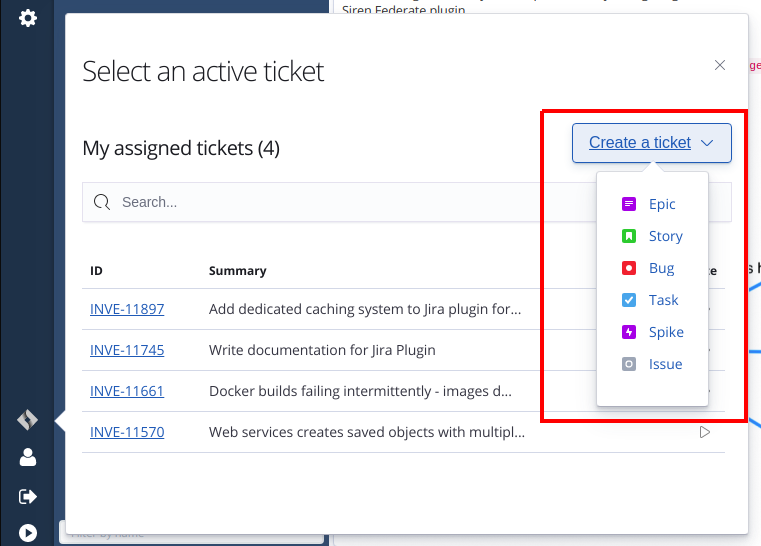Choose Spike from the ticket menu

tap(666, 332)
